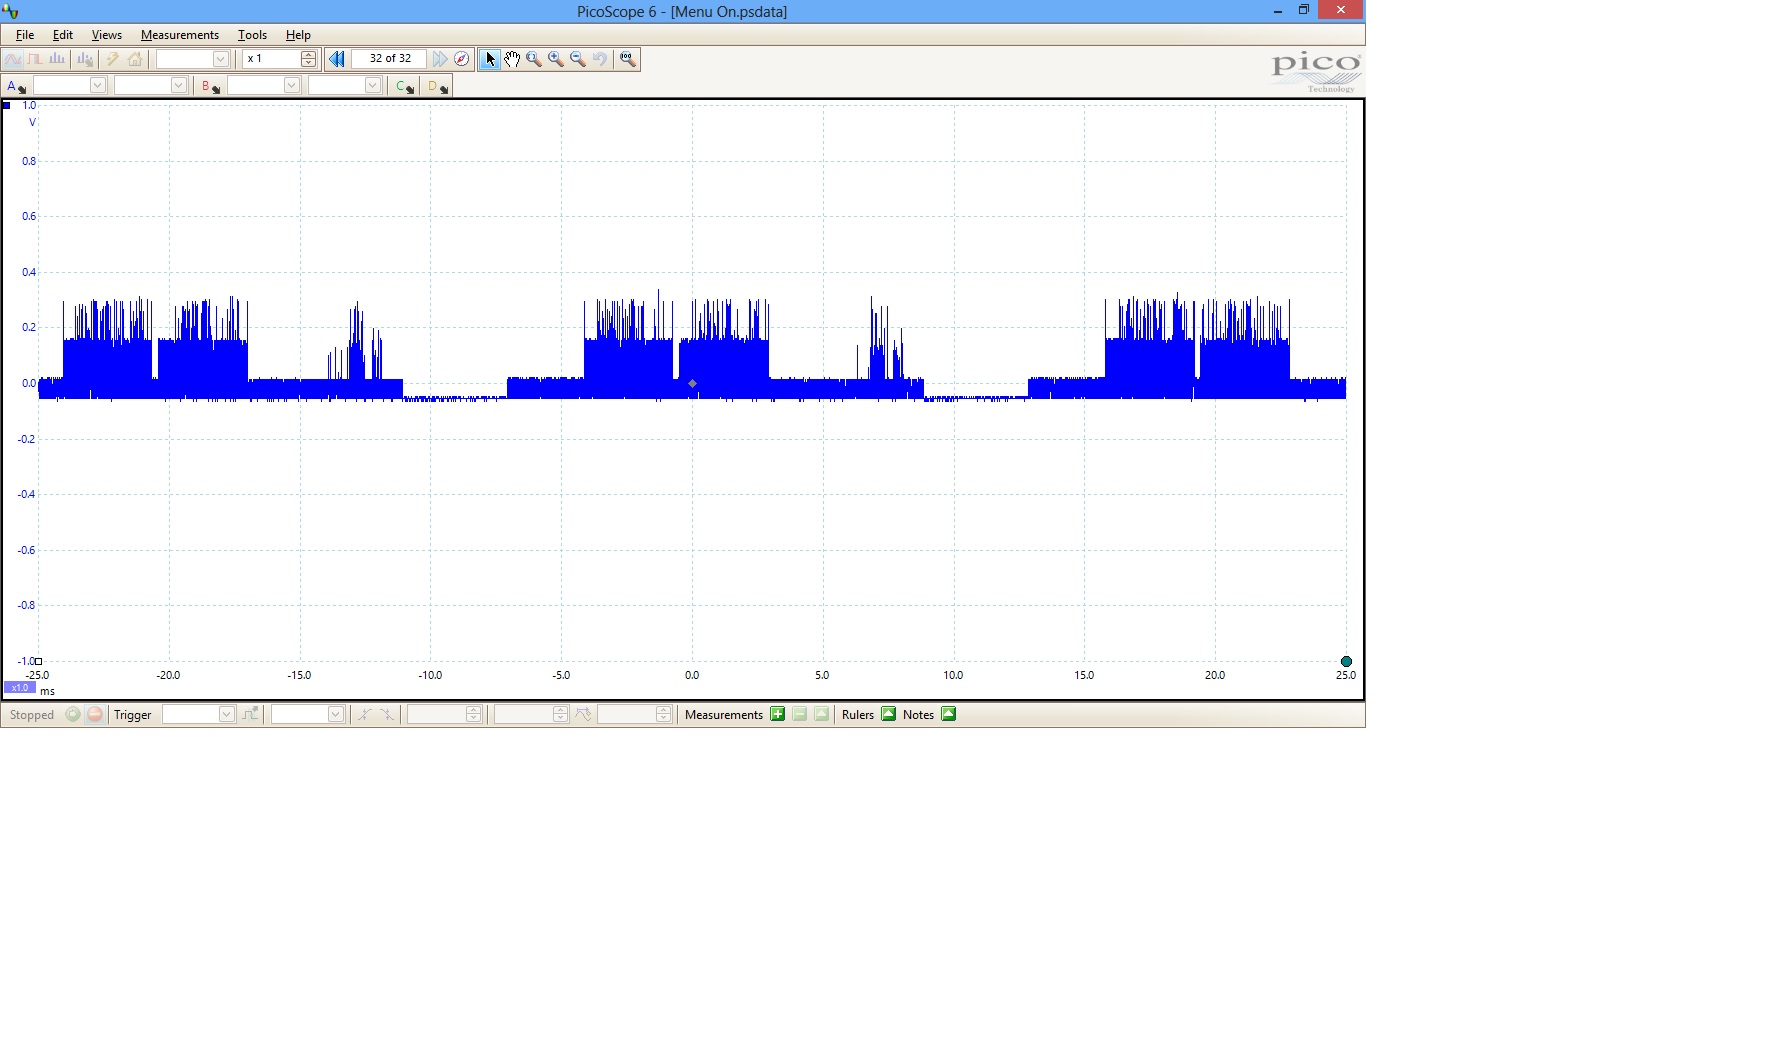Go to the first waveform buffer
Screen dimensions: 1790x1052
[337, 59]
